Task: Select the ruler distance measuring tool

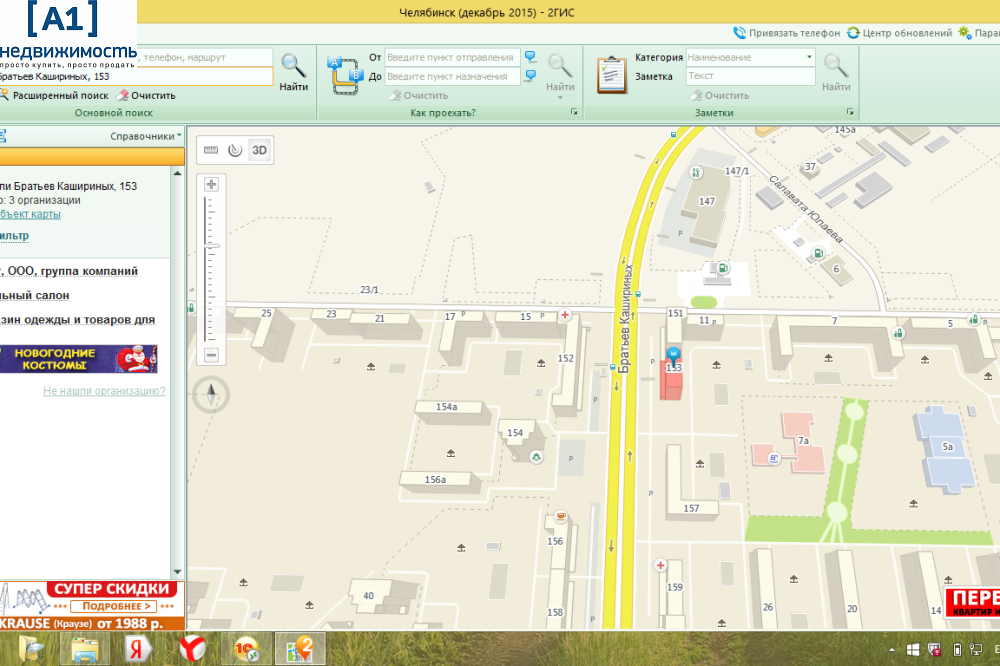Action: pyautogui.click(x=211, y=151)
